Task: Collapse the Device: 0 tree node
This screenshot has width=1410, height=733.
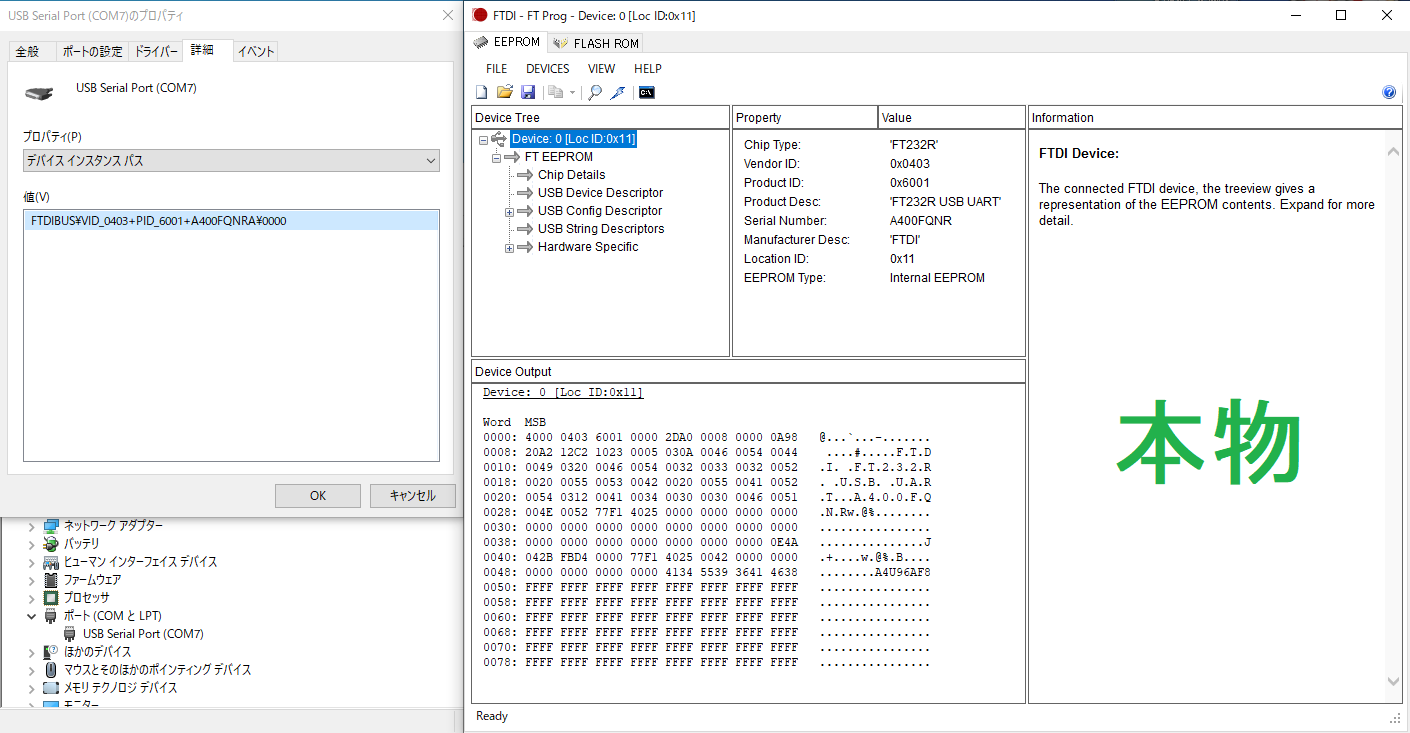Action: coord(483,140)
